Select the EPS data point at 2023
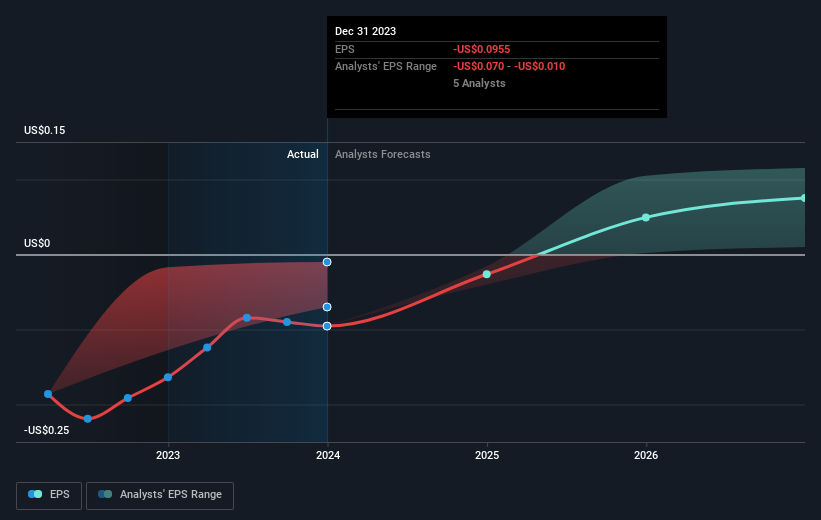This screenshot has height=520, width=821. (168, 377)
